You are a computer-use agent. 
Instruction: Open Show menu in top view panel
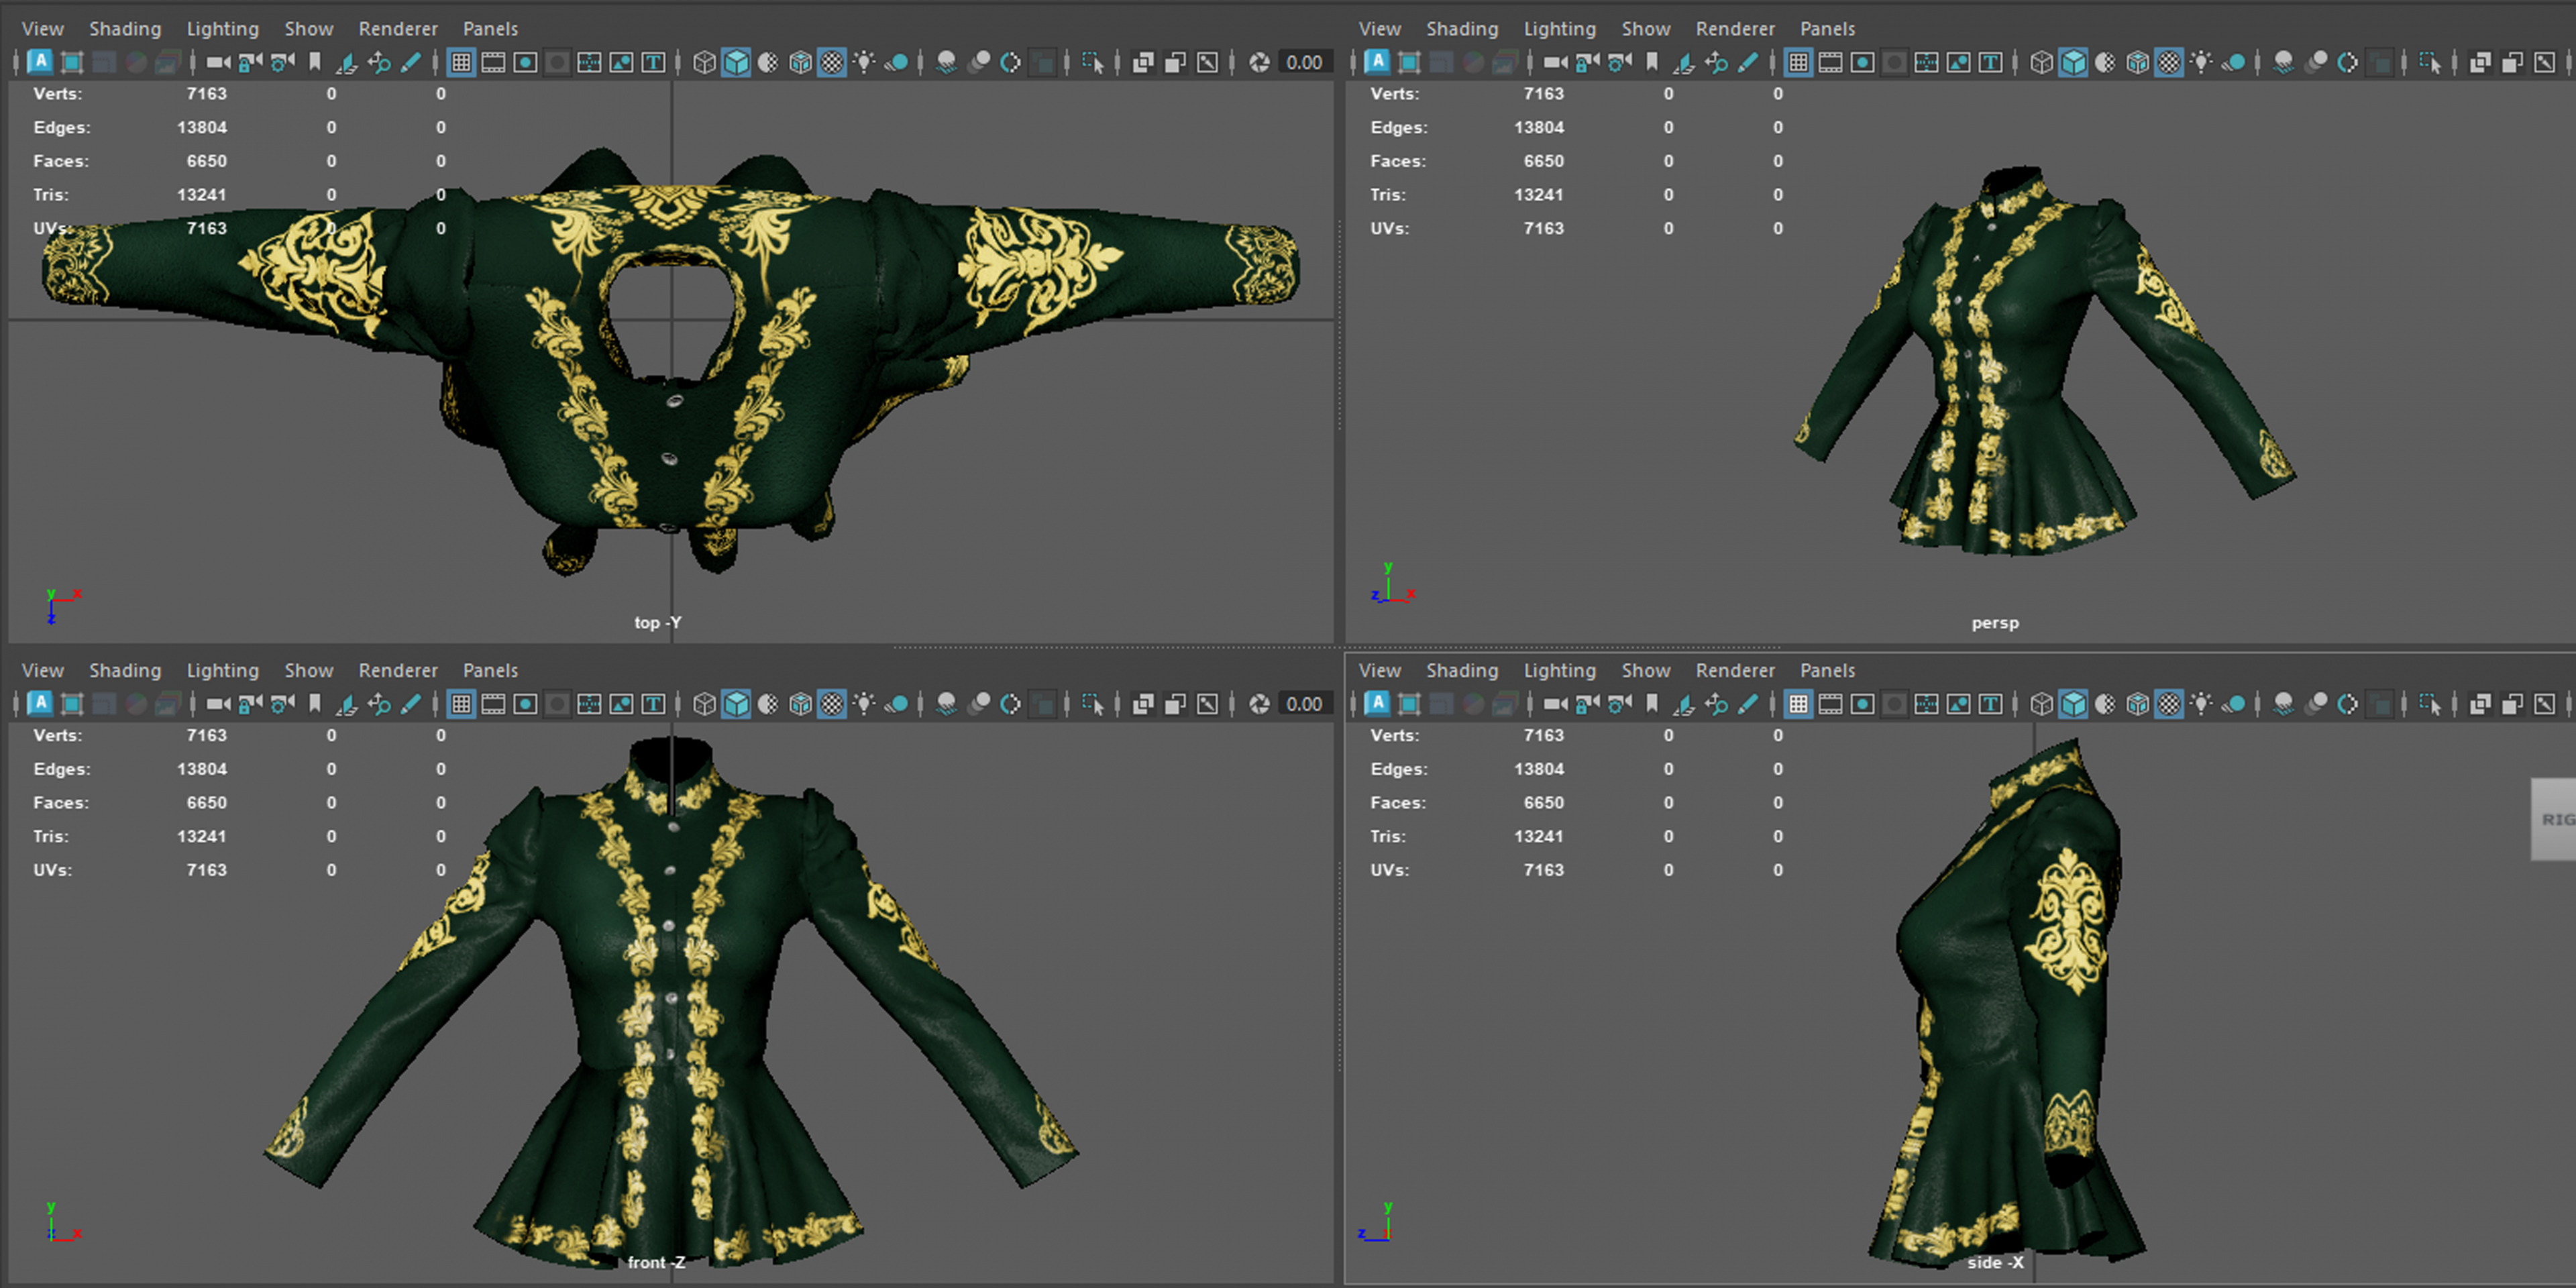309,29
